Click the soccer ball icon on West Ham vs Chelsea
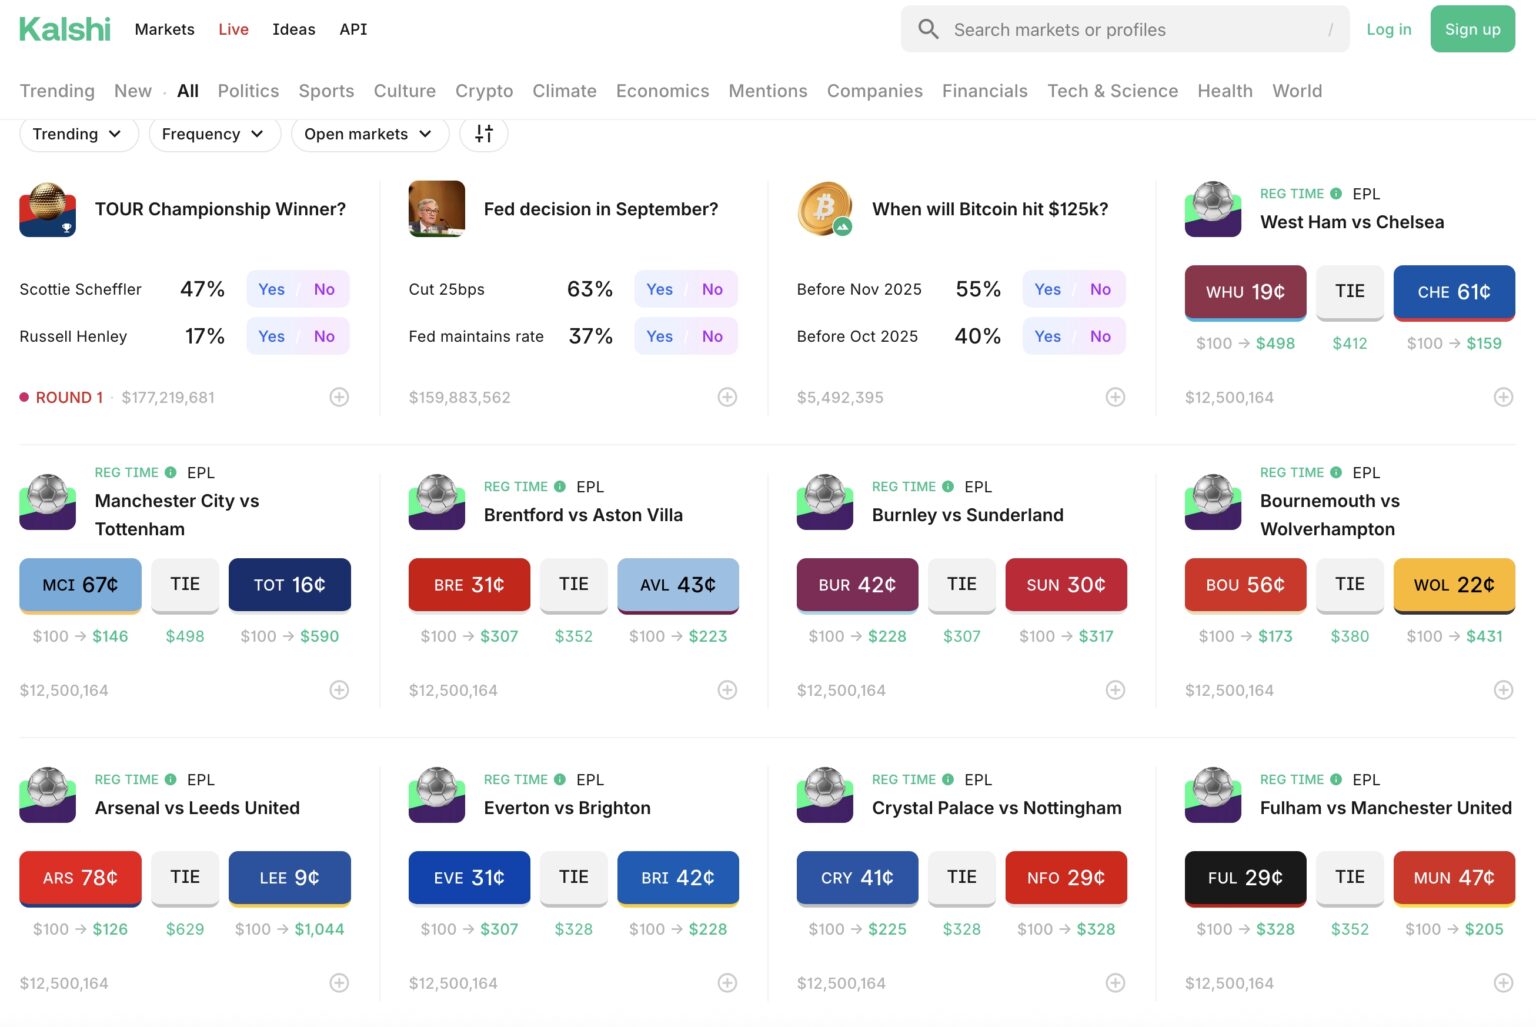 coord(1212,210)
